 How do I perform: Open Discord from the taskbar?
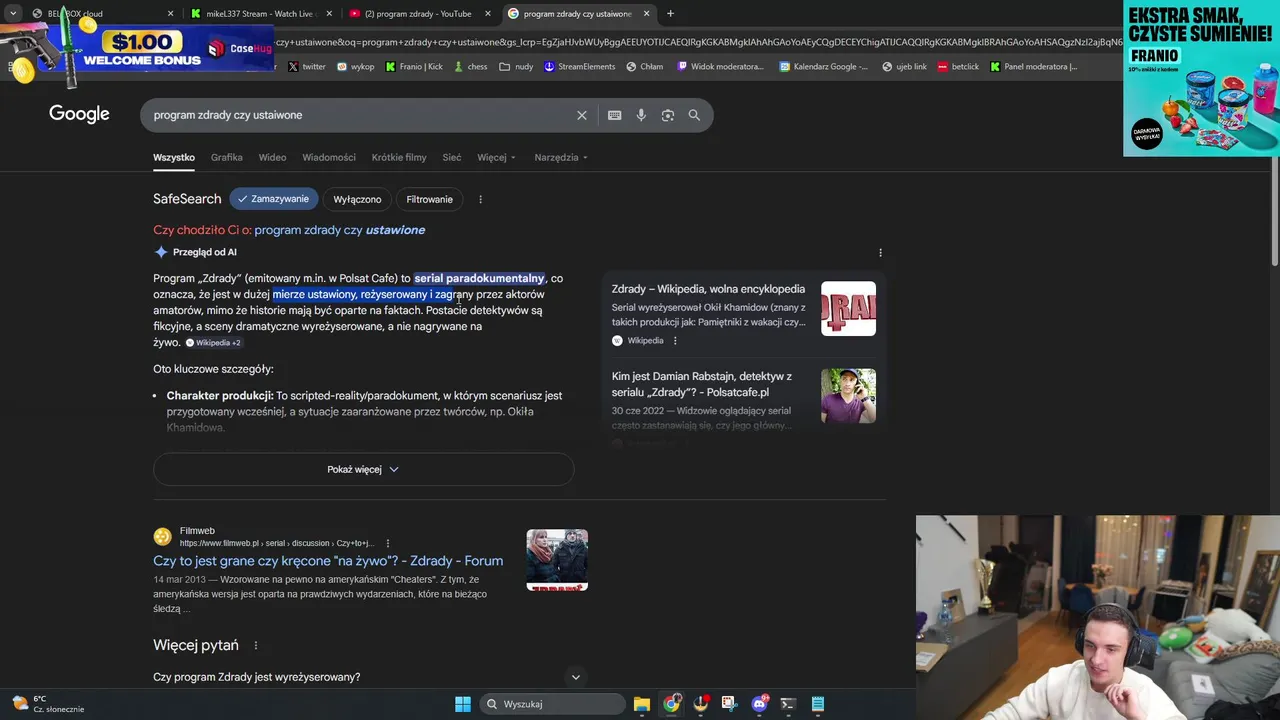pyautogui.click(x=759, y=704)
